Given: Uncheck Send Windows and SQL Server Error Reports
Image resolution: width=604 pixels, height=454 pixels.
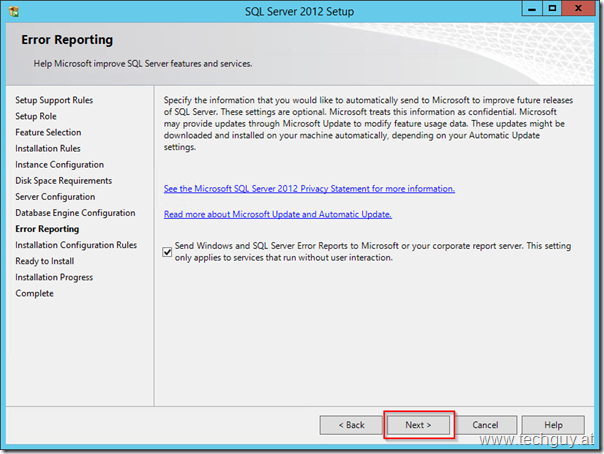Looking at the screenshot, I should tap(167, 252).
